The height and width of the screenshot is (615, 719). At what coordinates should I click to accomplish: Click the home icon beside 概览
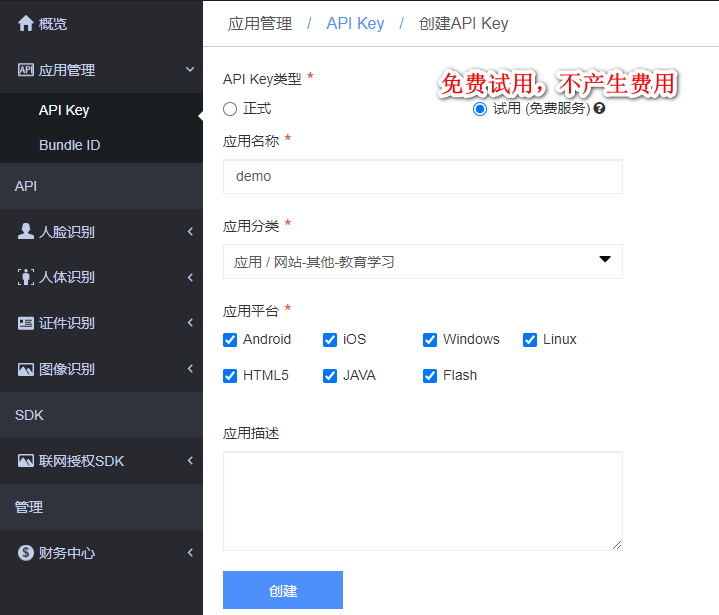pyautogui.click(x=26, y=23)
